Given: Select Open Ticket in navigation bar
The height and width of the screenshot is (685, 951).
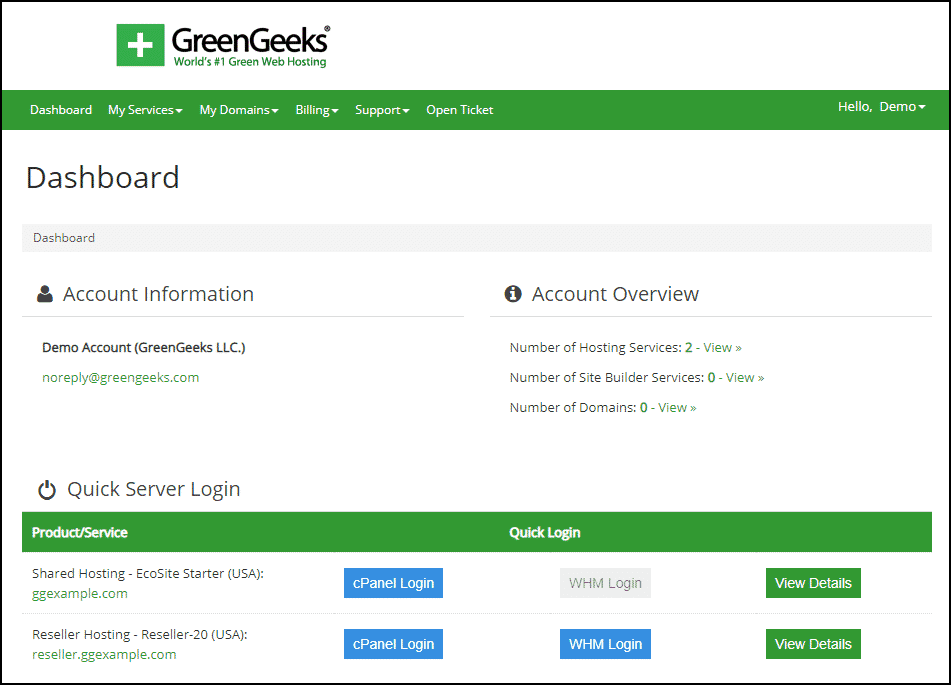Looking at the screenshot, I should tap(460, 110).
